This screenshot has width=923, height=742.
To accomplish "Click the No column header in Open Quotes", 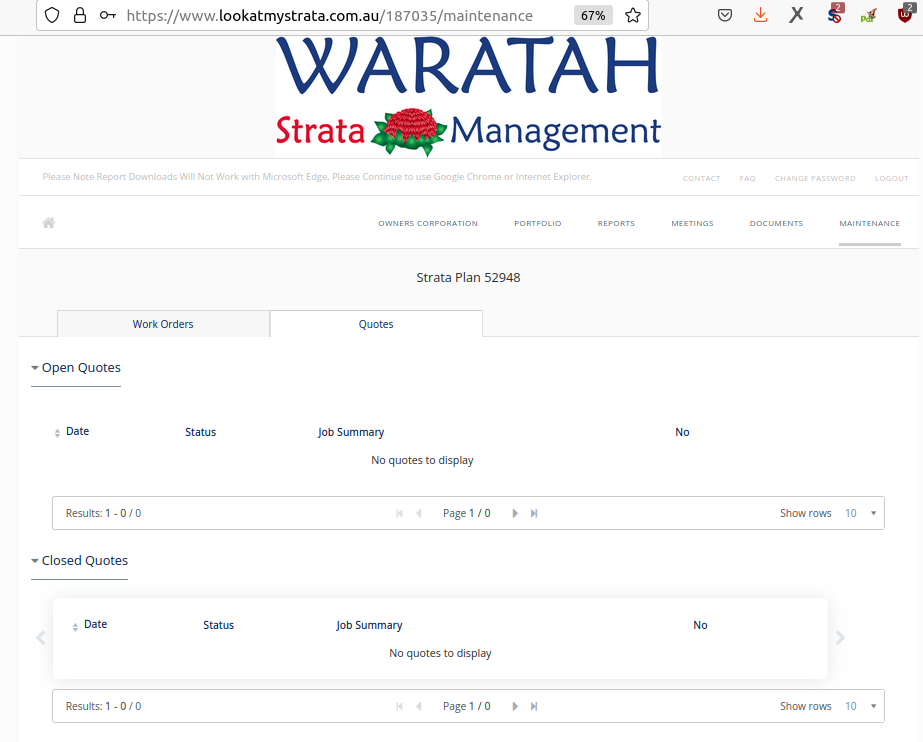I will 682,432.
